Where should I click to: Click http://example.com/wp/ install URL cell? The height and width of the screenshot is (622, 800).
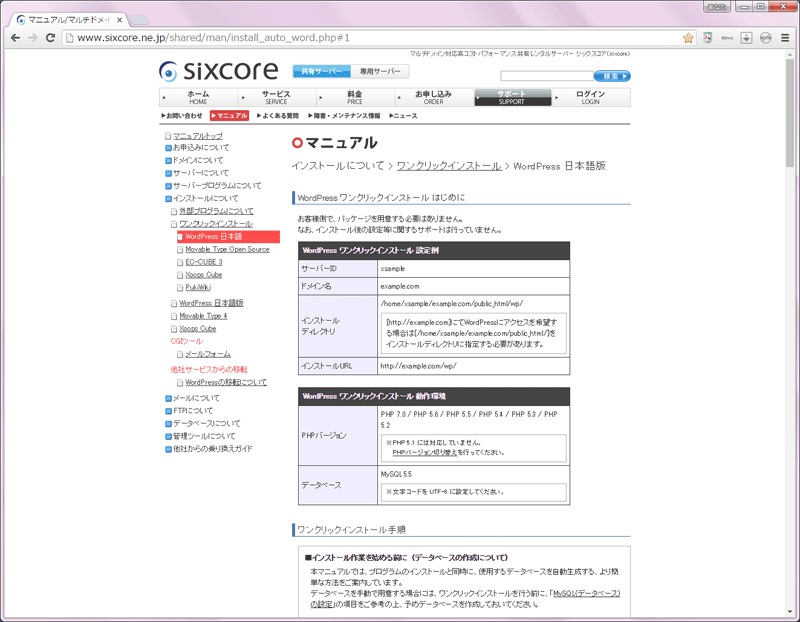(x=473, y=366)
